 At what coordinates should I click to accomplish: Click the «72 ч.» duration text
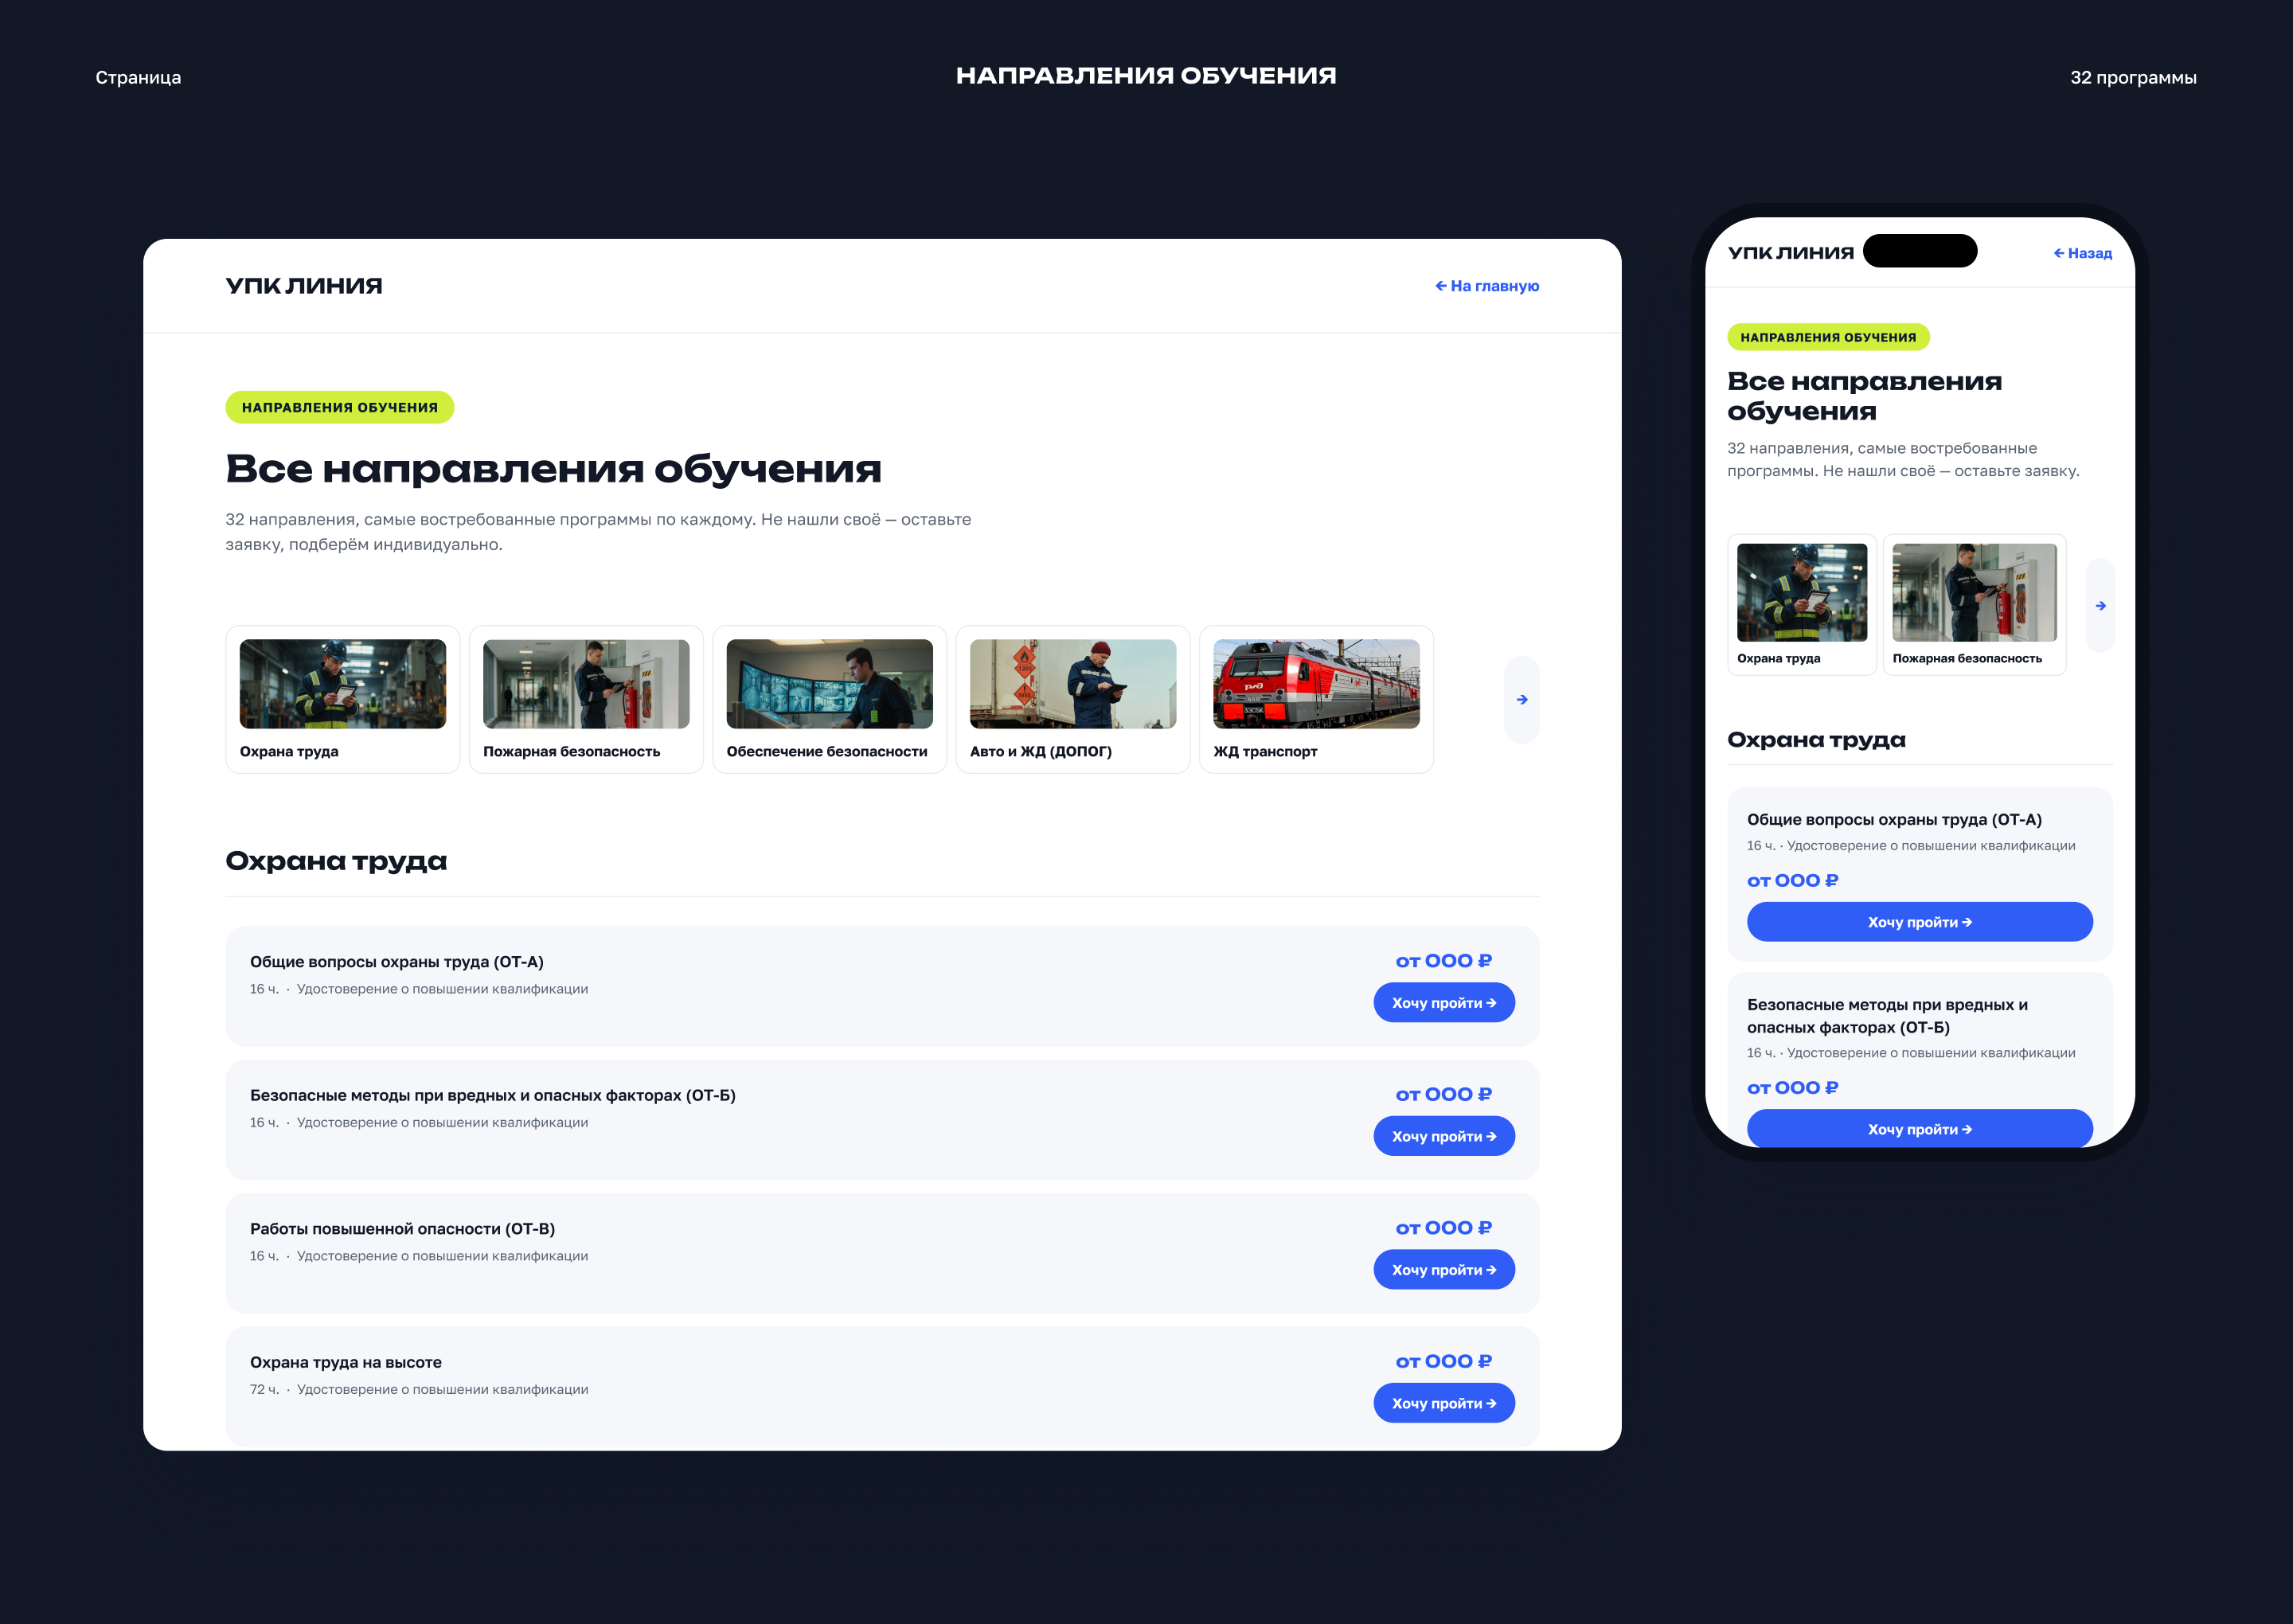(264, 1389)
